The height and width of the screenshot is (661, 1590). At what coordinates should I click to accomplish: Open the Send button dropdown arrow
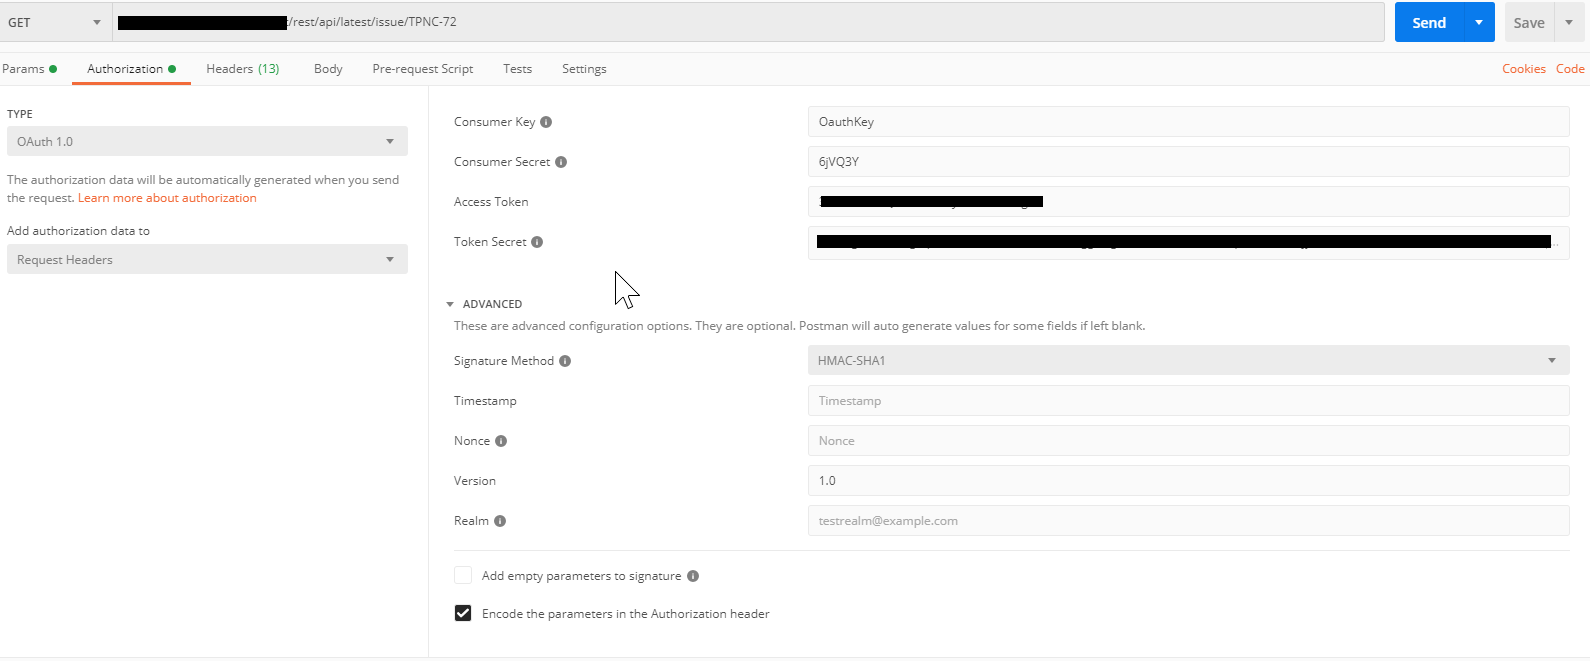[x=1479, y=22]
